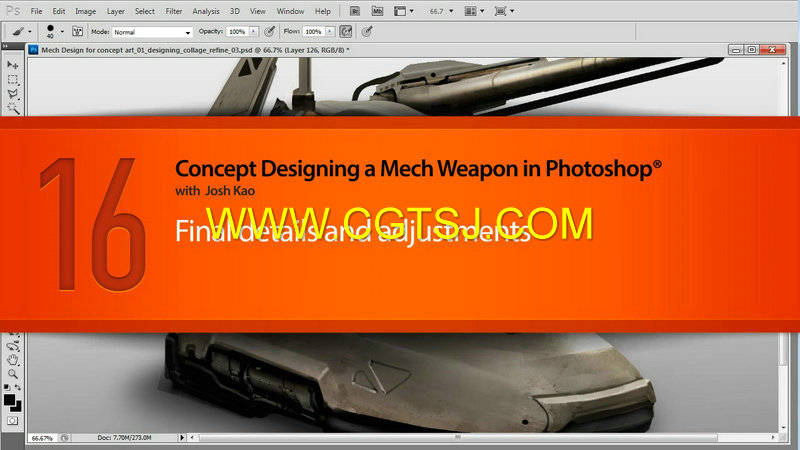Expand the collapsed tools panel arrows
The image size is (800, 450).
pos(5,46)
